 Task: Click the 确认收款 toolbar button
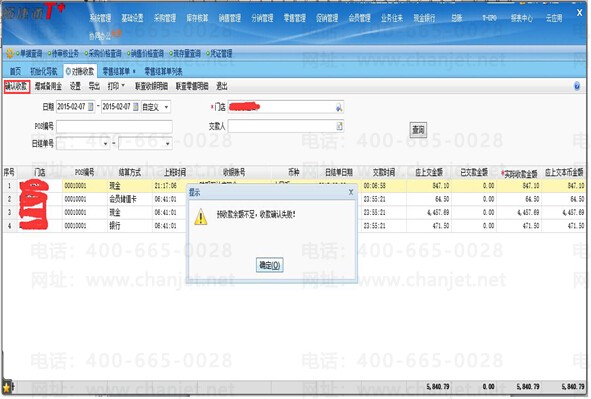point(17,86)
